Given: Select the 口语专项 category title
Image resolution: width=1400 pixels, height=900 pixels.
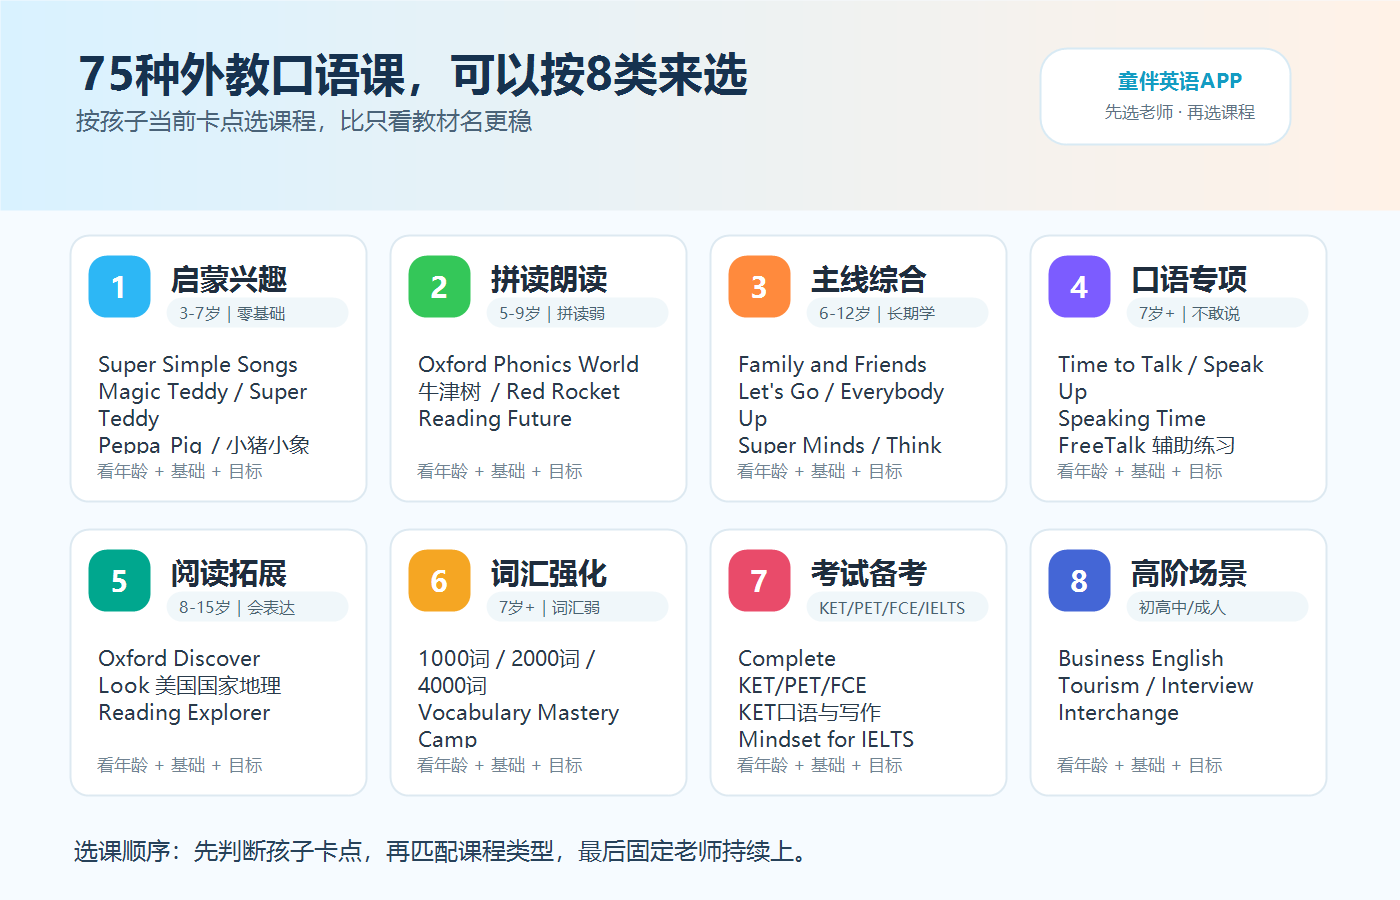Looking at the screenshot, I should [1189, 279].
